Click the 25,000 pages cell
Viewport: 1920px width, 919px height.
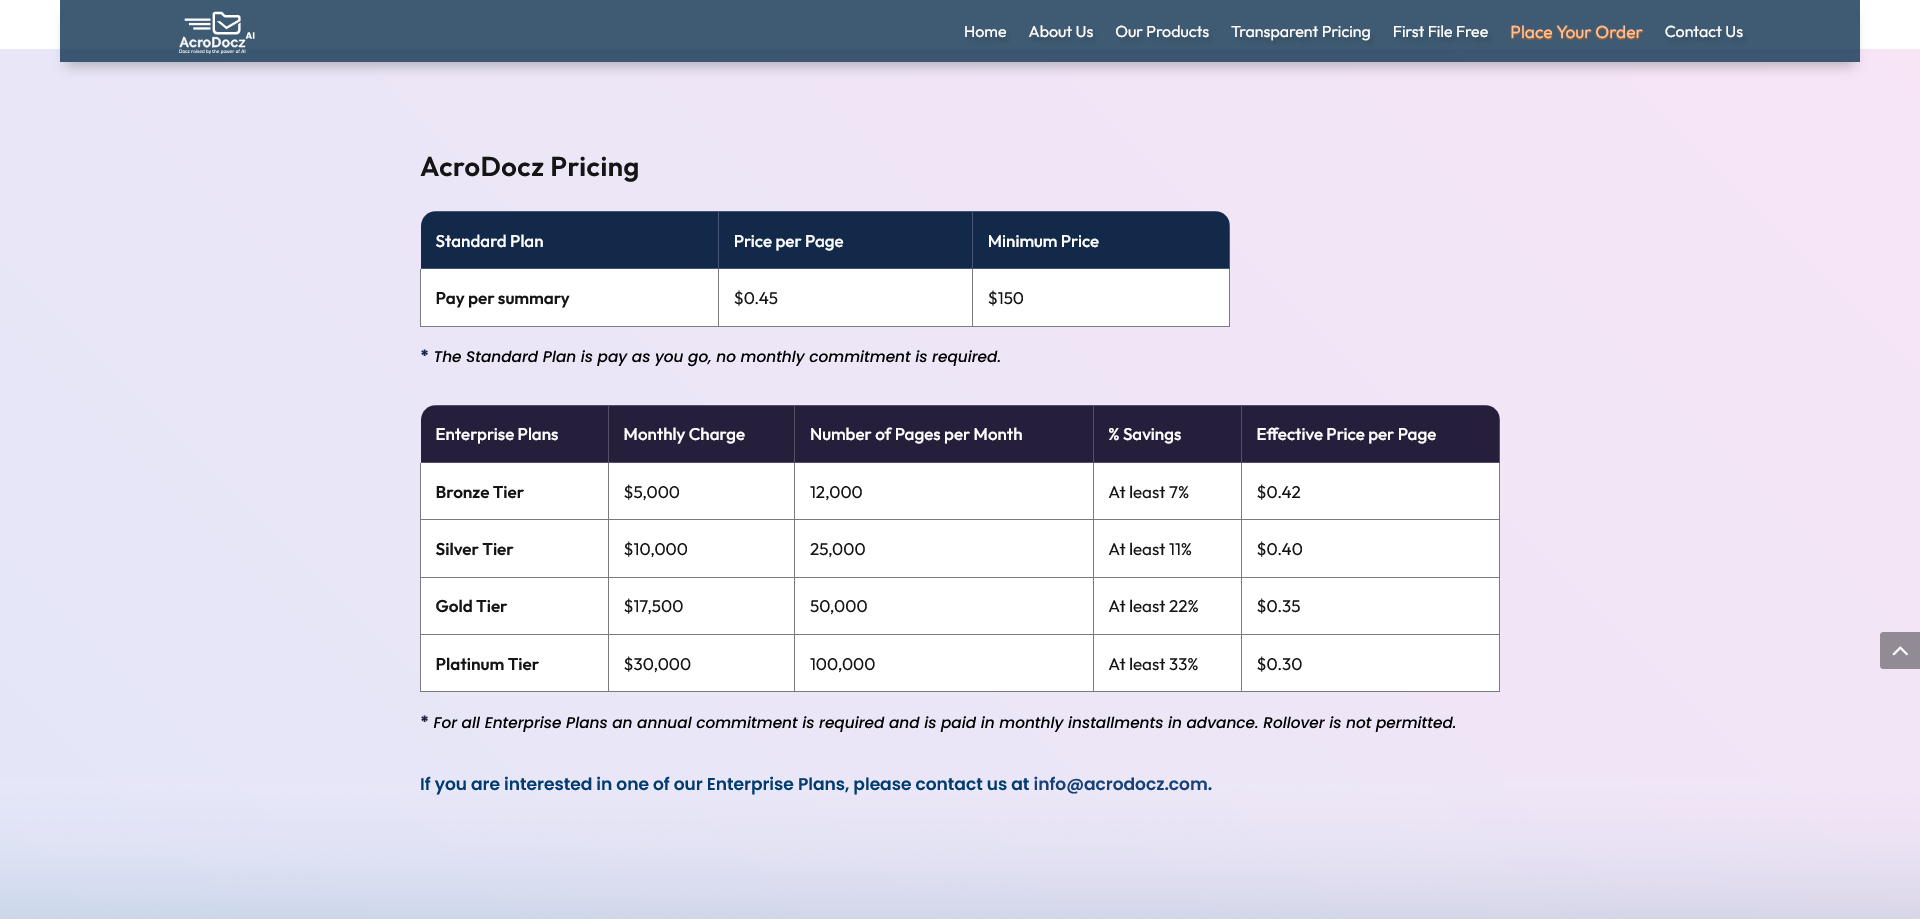click(944, 549)
